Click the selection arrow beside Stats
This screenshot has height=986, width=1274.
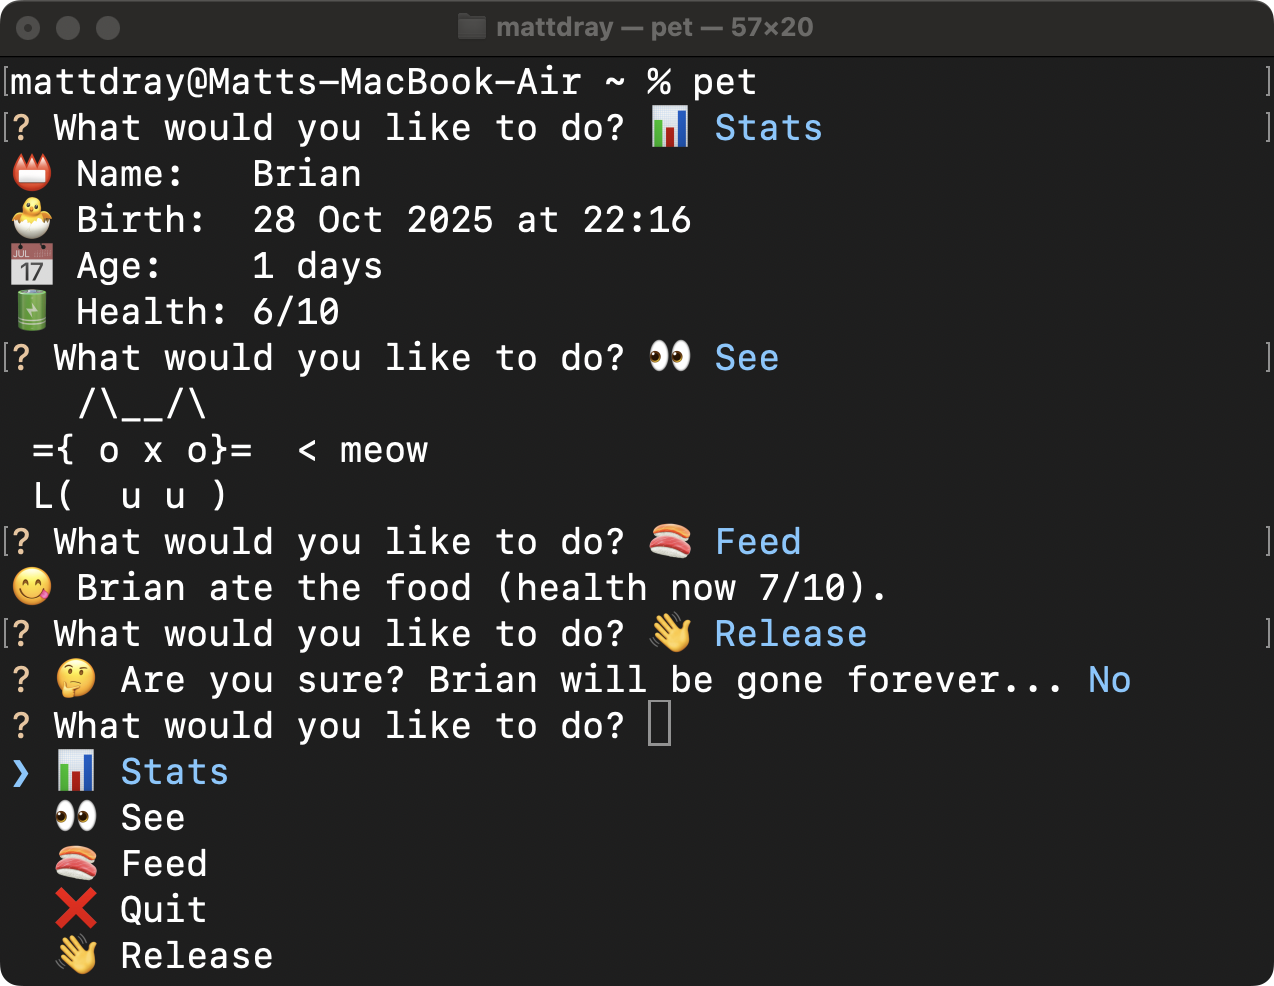click(22, 771)
